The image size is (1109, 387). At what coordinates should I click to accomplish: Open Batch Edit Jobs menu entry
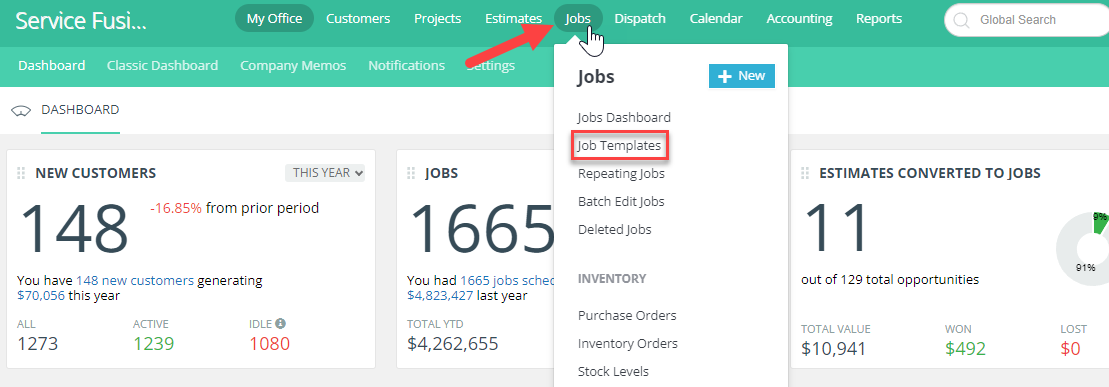621,202
